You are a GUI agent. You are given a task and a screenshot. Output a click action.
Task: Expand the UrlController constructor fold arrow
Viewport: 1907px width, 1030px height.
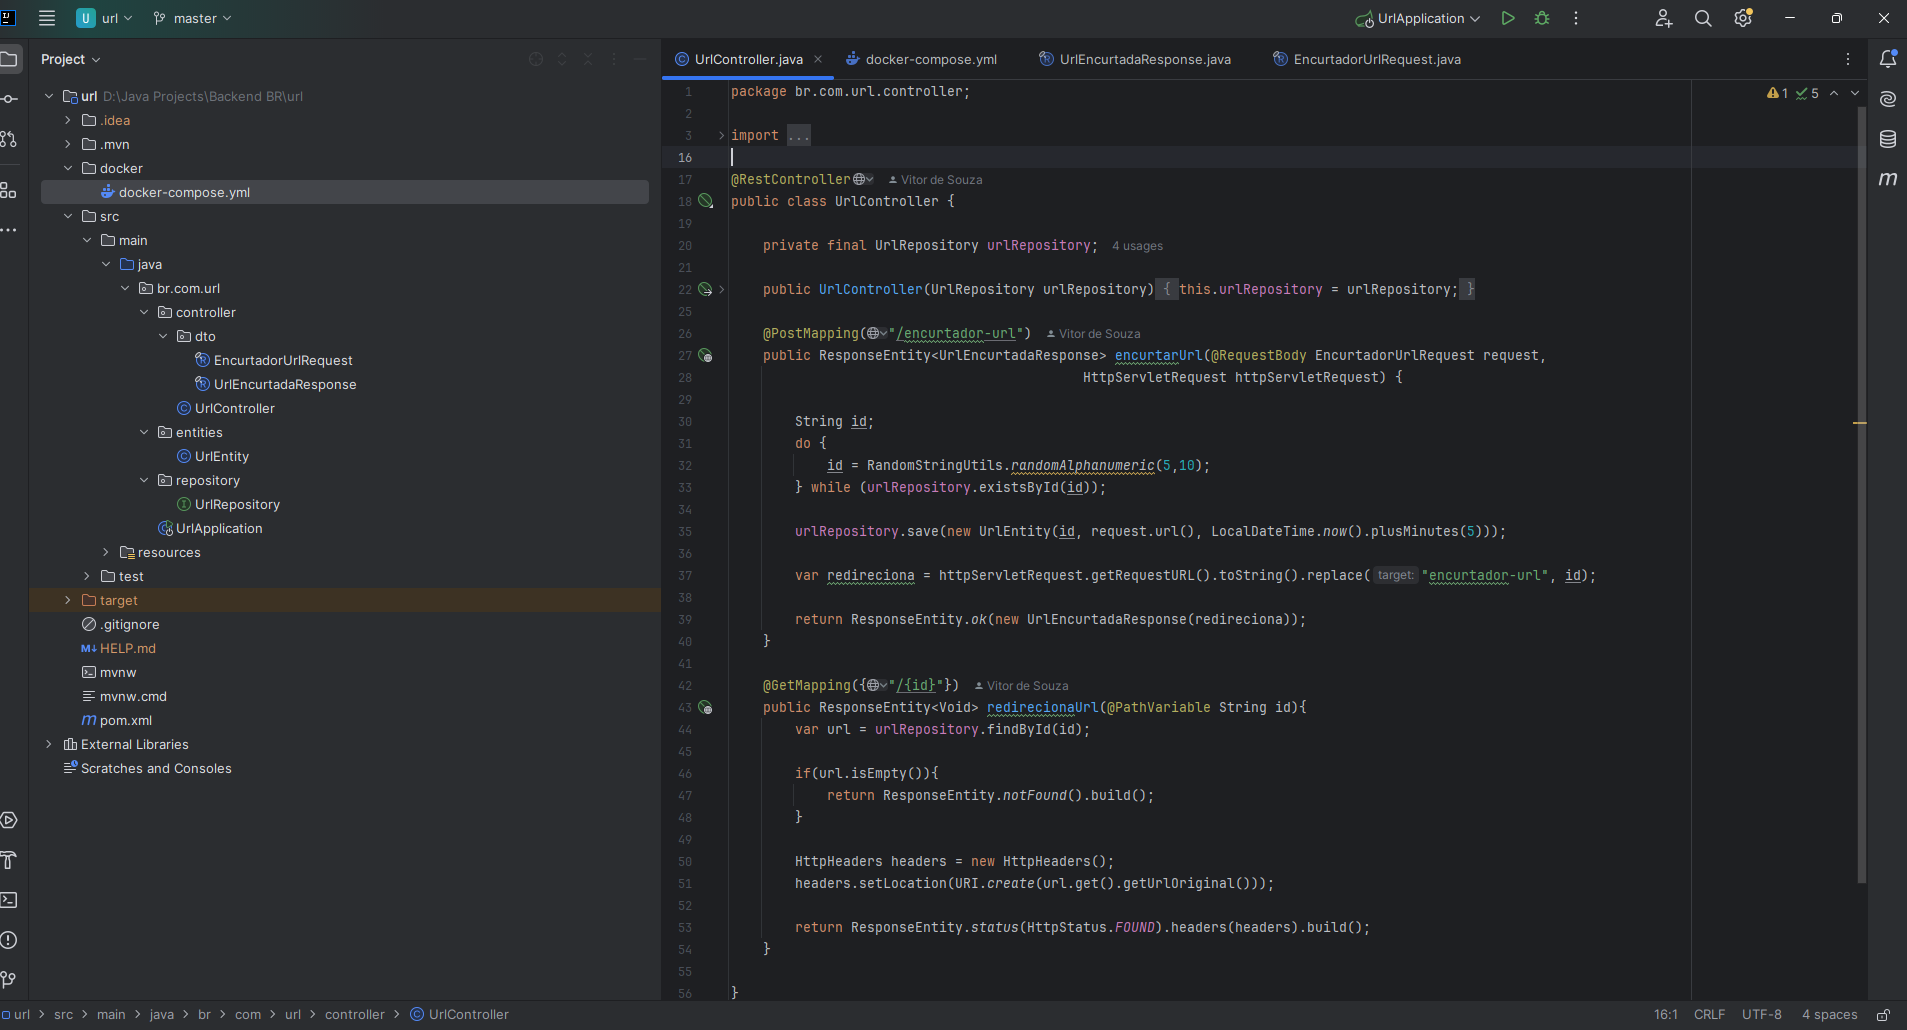(721, 289)
